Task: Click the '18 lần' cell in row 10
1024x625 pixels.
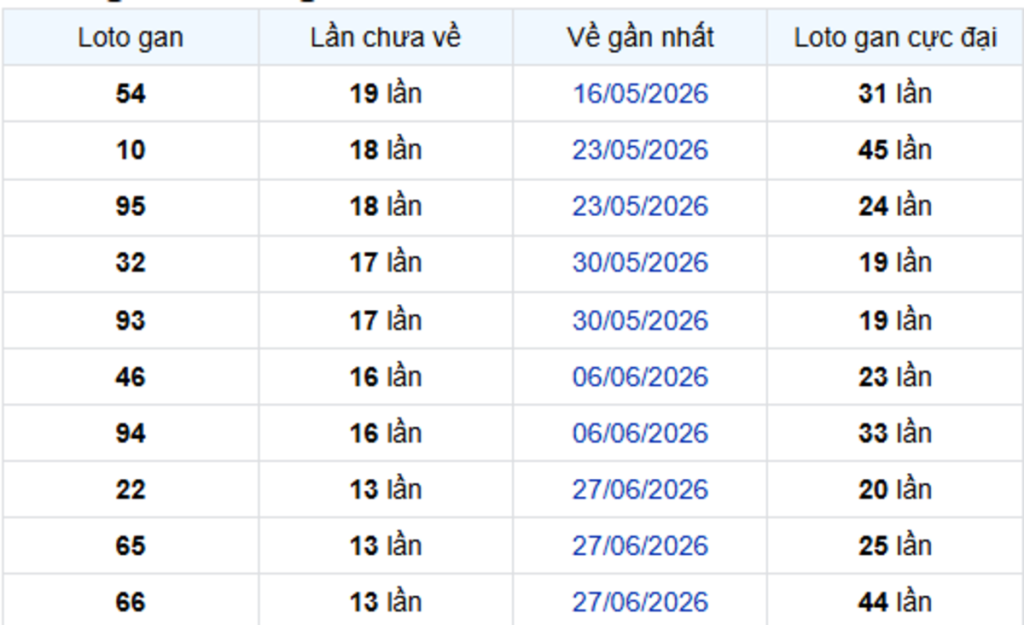Action: [x=385, y=150]
